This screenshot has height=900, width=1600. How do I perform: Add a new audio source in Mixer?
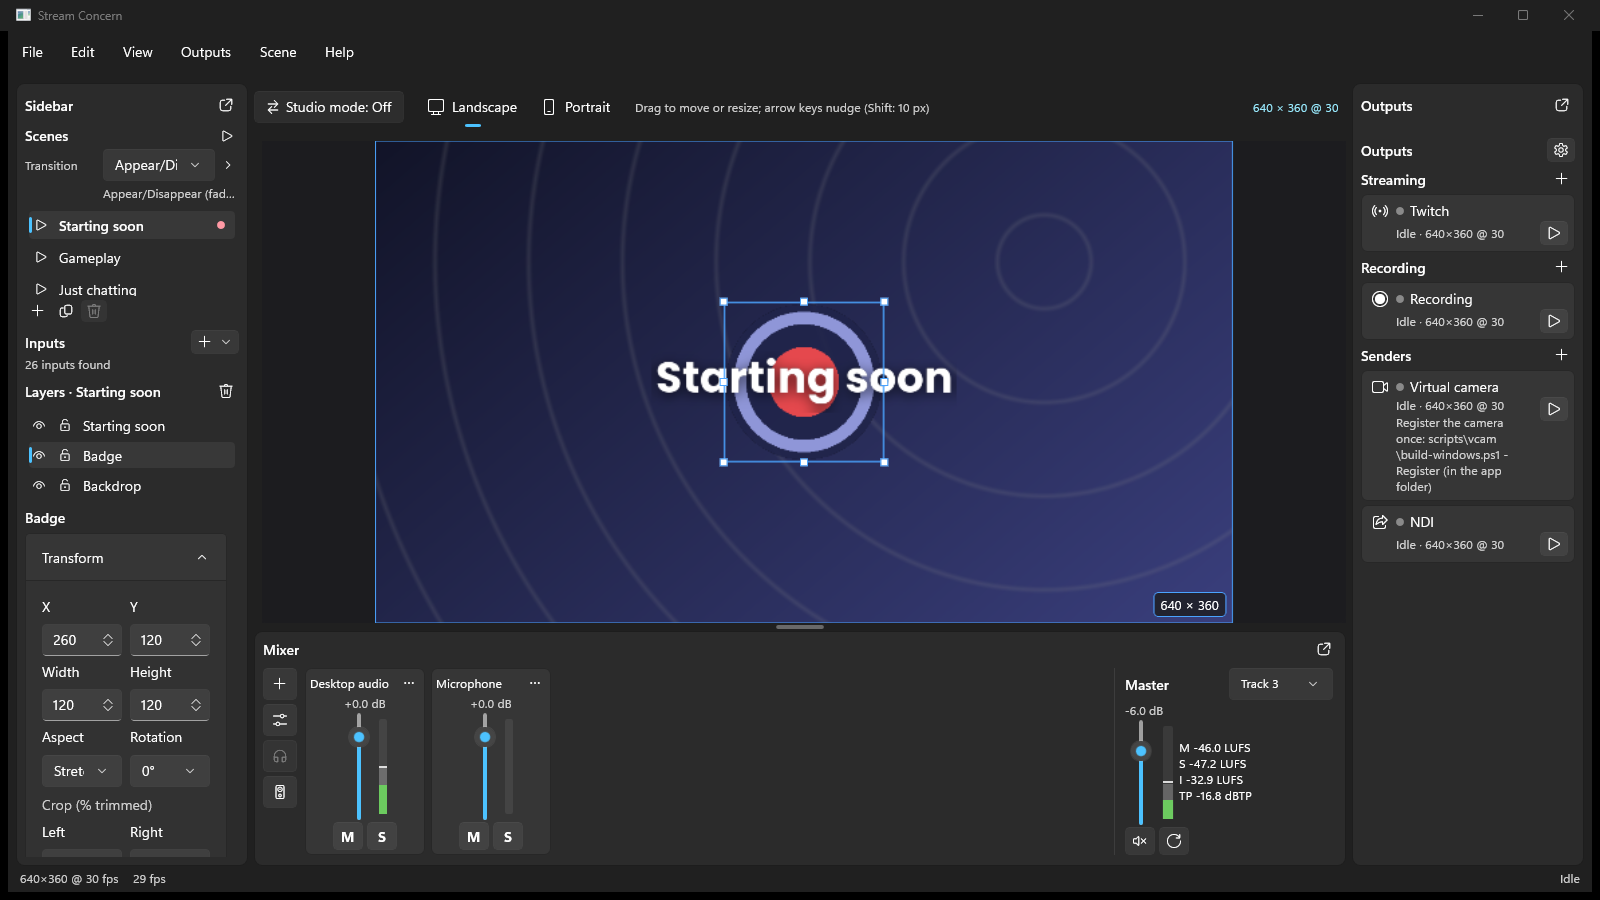280,684
